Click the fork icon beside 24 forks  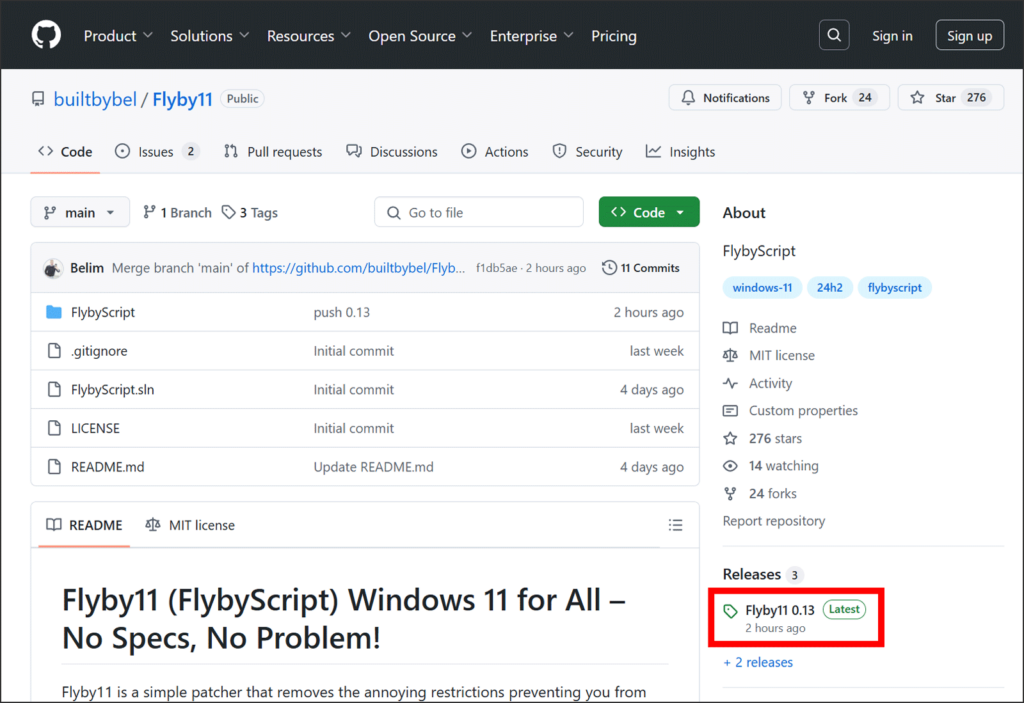(730, 493)
